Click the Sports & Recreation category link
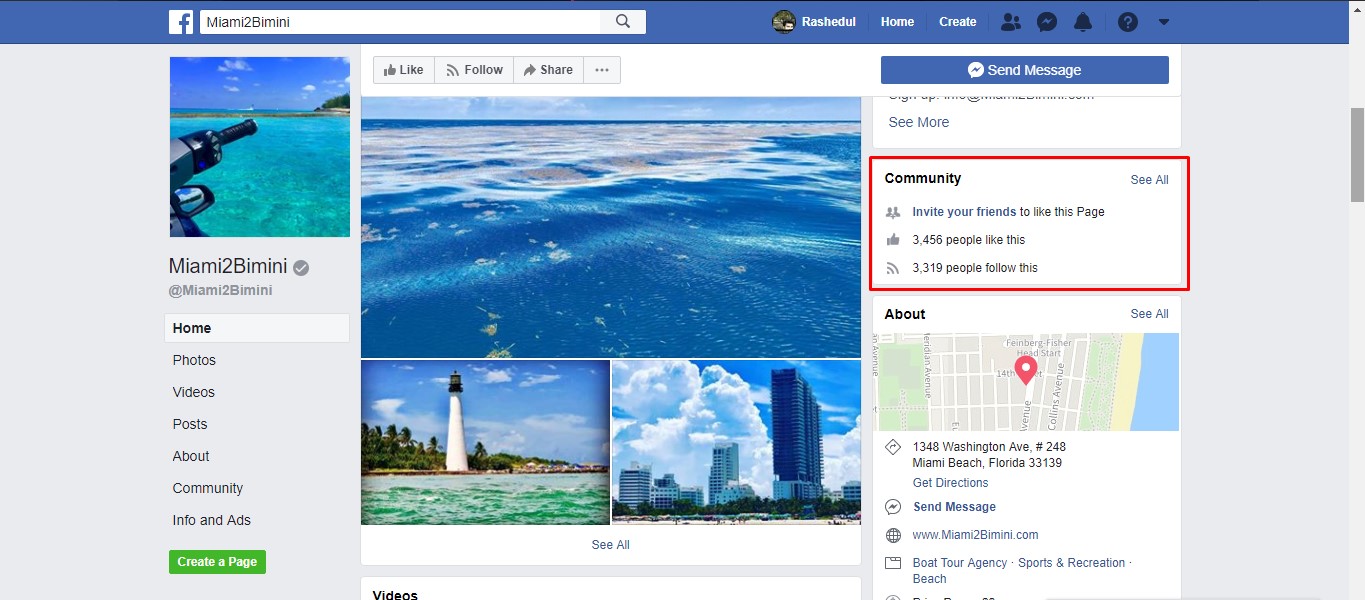 (x=1072, y=563)
